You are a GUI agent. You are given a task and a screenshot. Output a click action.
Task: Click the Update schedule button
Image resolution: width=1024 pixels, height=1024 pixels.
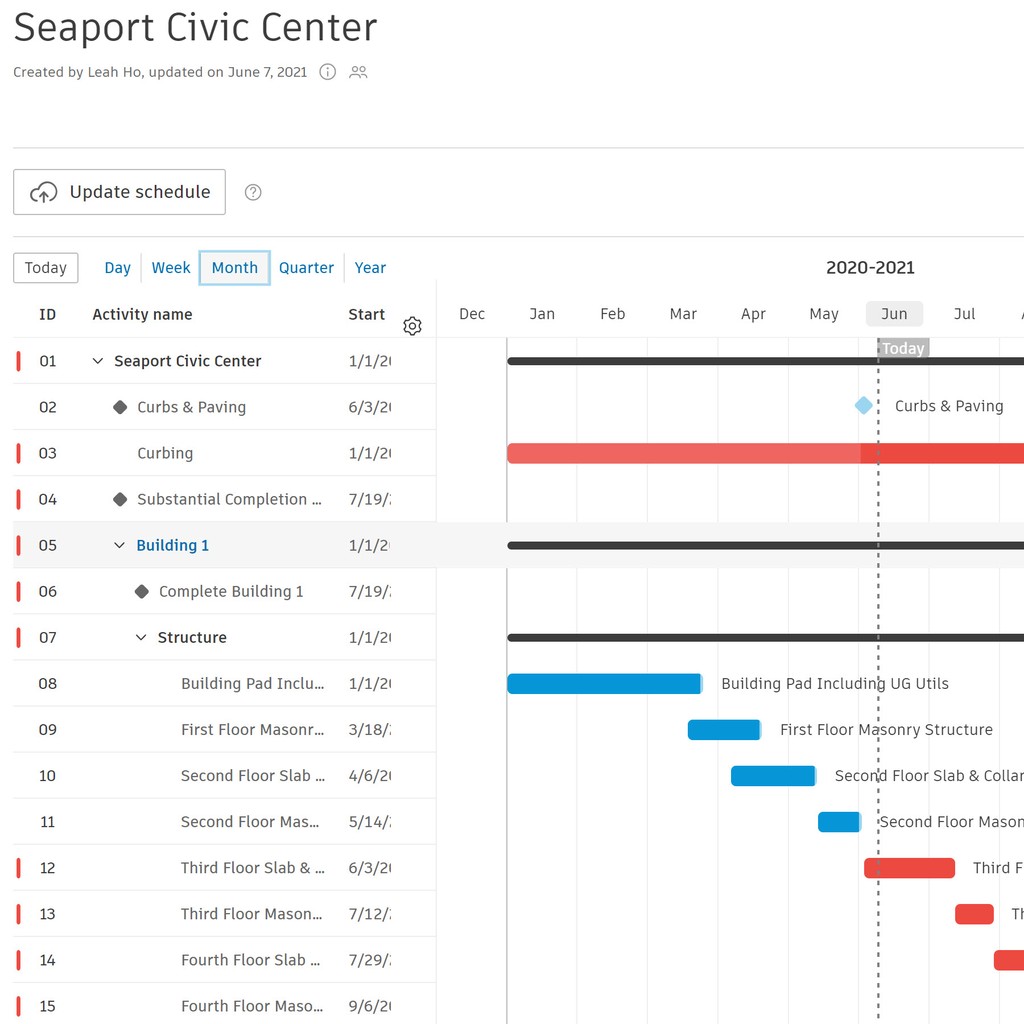pyautogui.click(x=119, y=191)
